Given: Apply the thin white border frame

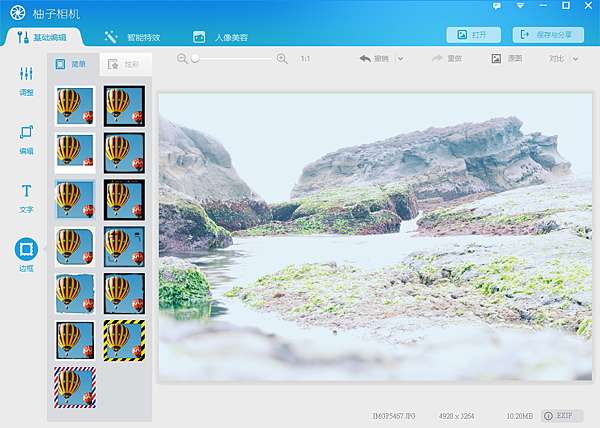Looking at the screenshot, I should click(75, 106).
